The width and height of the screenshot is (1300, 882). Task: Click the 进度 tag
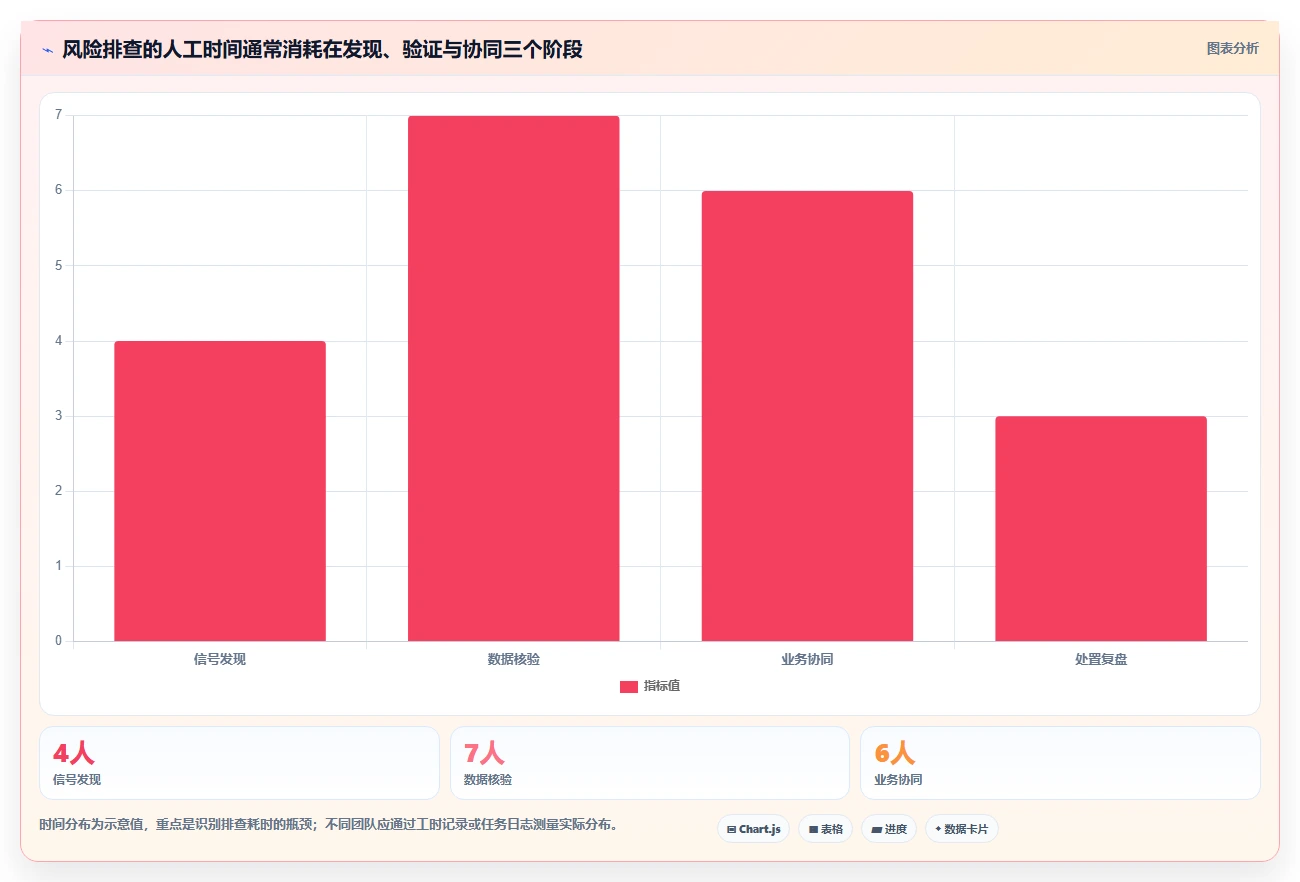[x=888, y=829]
